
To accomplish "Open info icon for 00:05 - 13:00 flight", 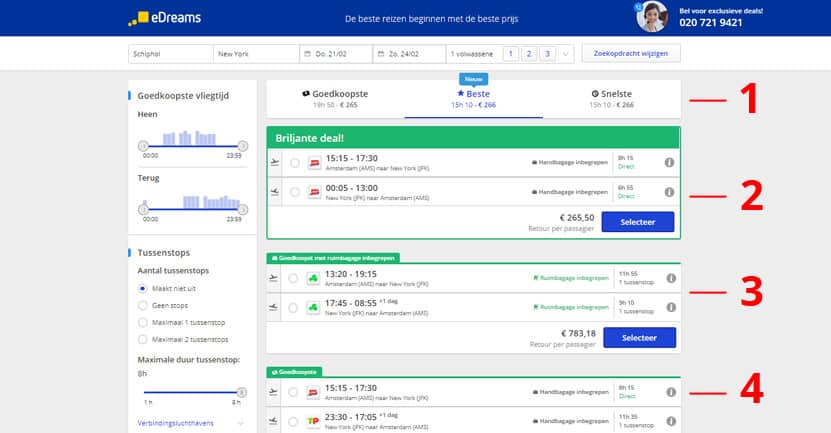I will tap(669, 192).
